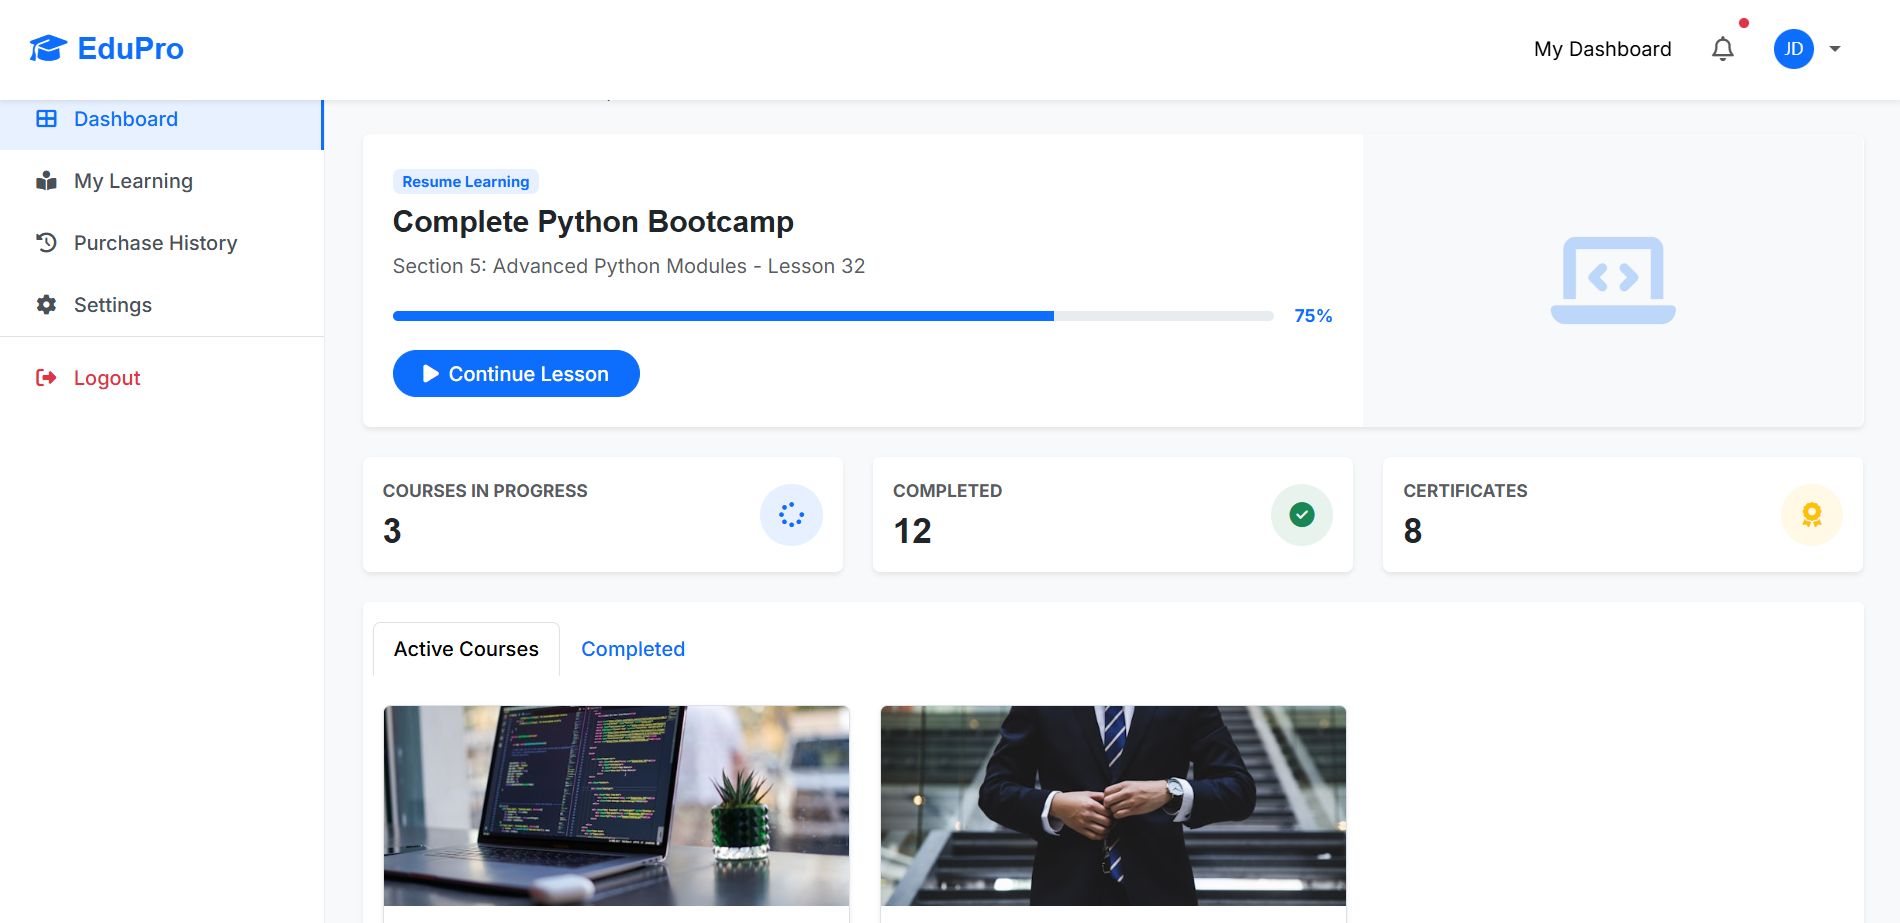The height and width of the screenshot is (923, 1900).
Task: Click the Purchase History clock icon
Action: 46,243
